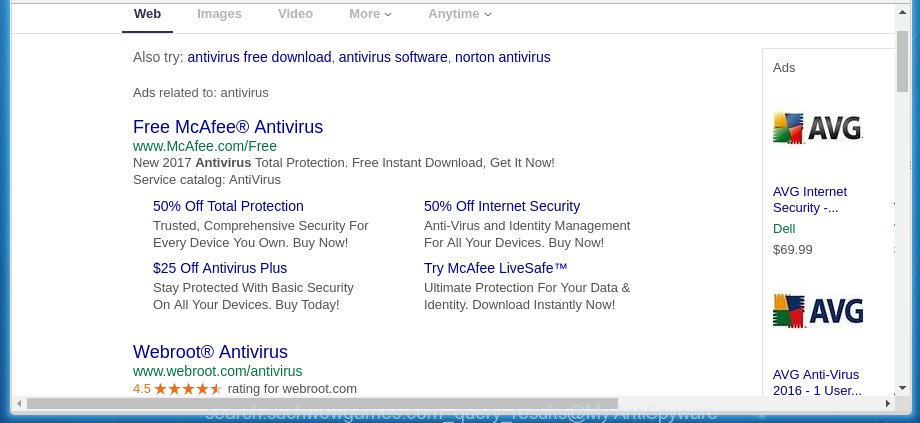Click the first AVG logo thumbnail
The image size is (920, 423).
[817, 127]
